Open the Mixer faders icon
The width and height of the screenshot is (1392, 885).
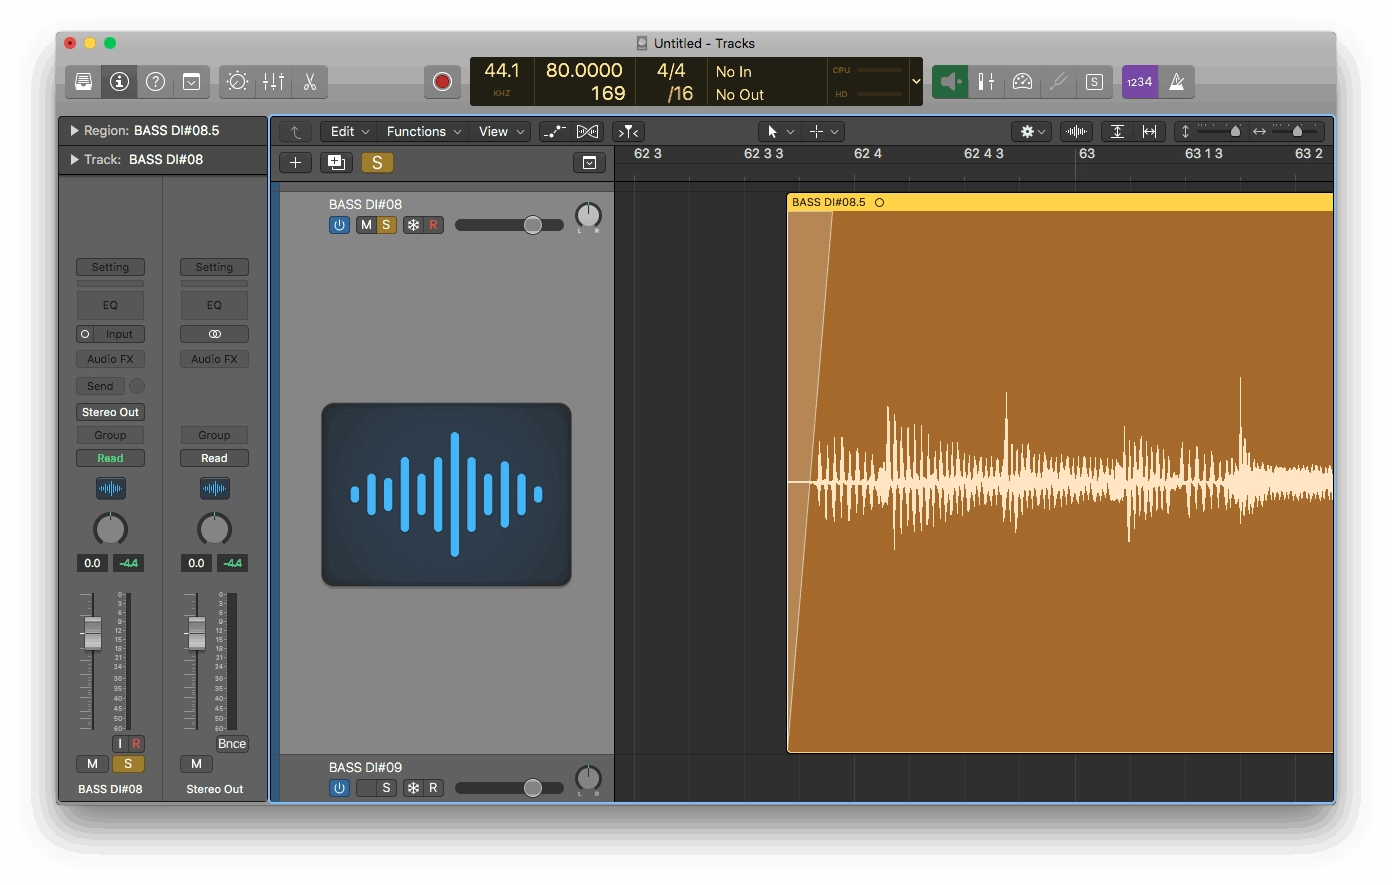(273, 82)
